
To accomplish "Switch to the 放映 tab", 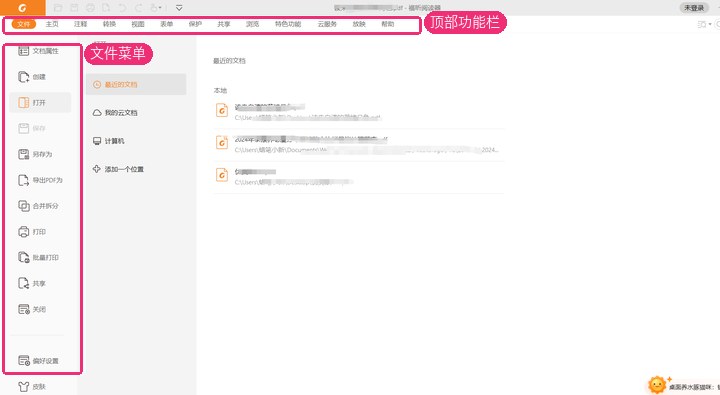I will point(359,24).
